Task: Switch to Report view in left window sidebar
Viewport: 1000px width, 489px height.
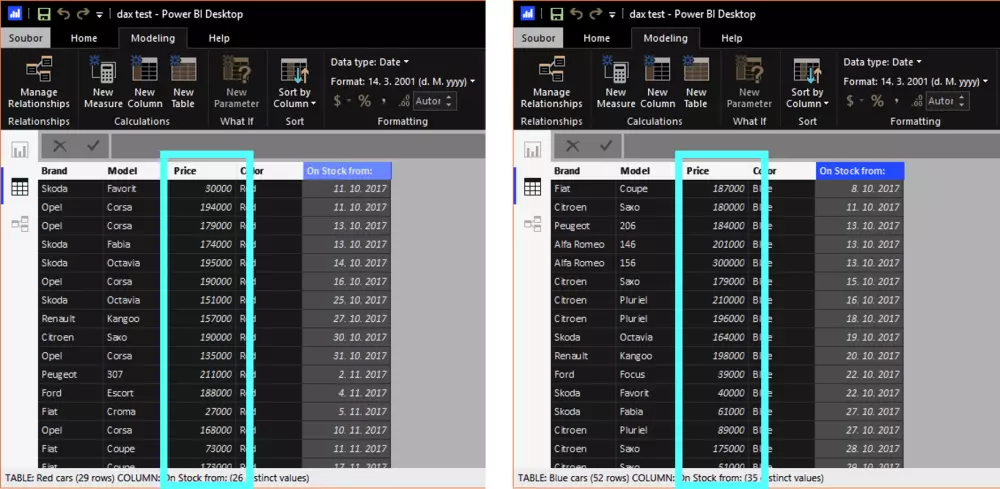Action: (x=20, y=150)
